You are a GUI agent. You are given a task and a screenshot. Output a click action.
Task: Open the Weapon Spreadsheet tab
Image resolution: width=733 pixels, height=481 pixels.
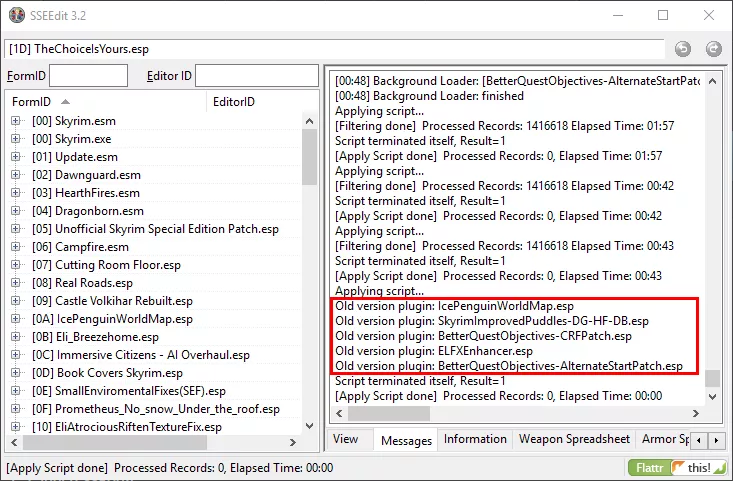574,439
